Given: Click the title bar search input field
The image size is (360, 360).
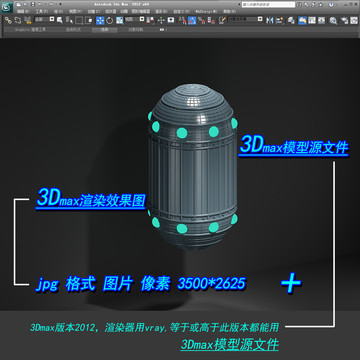Looking at the screenshot, I should (268, 4).
